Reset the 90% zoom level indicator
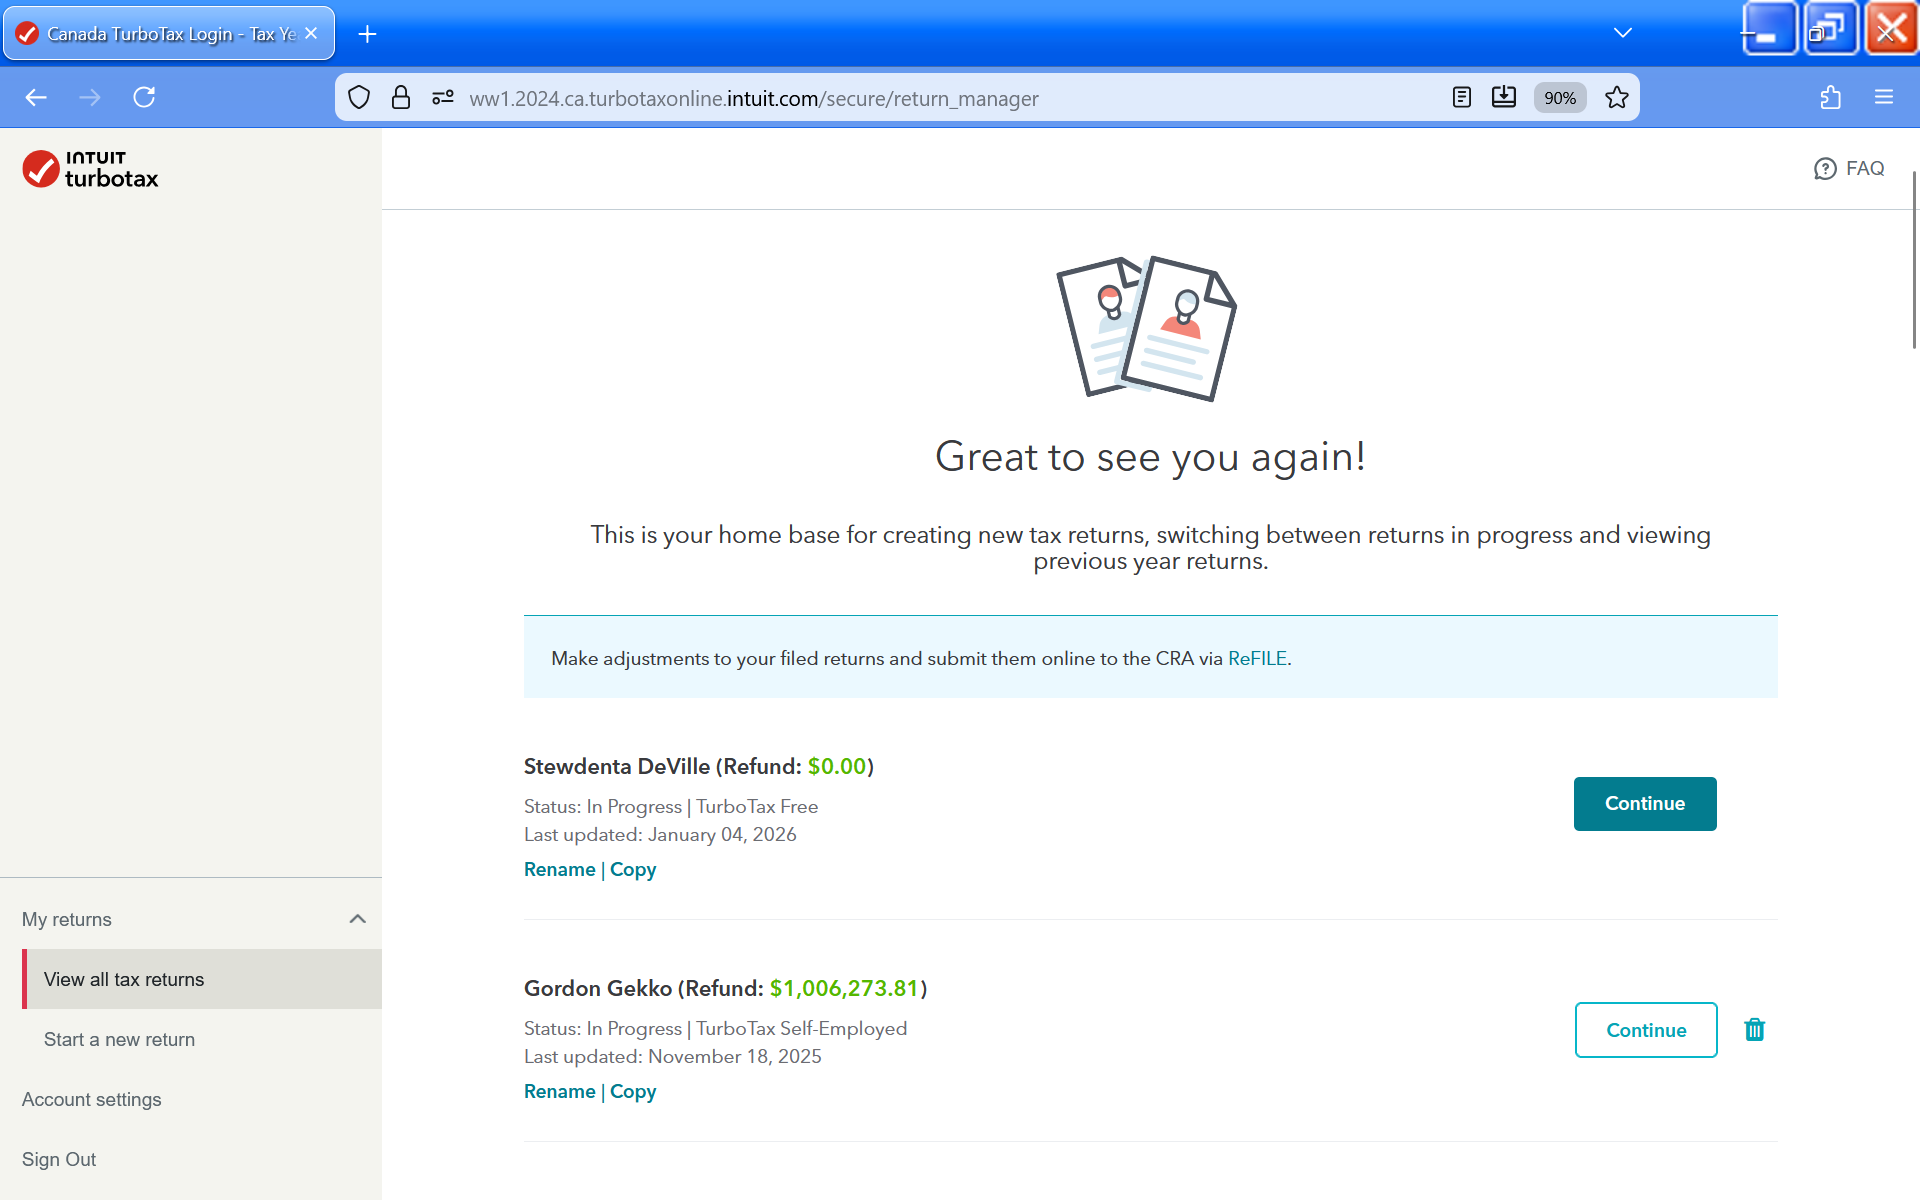 (x=1559, y=97)
